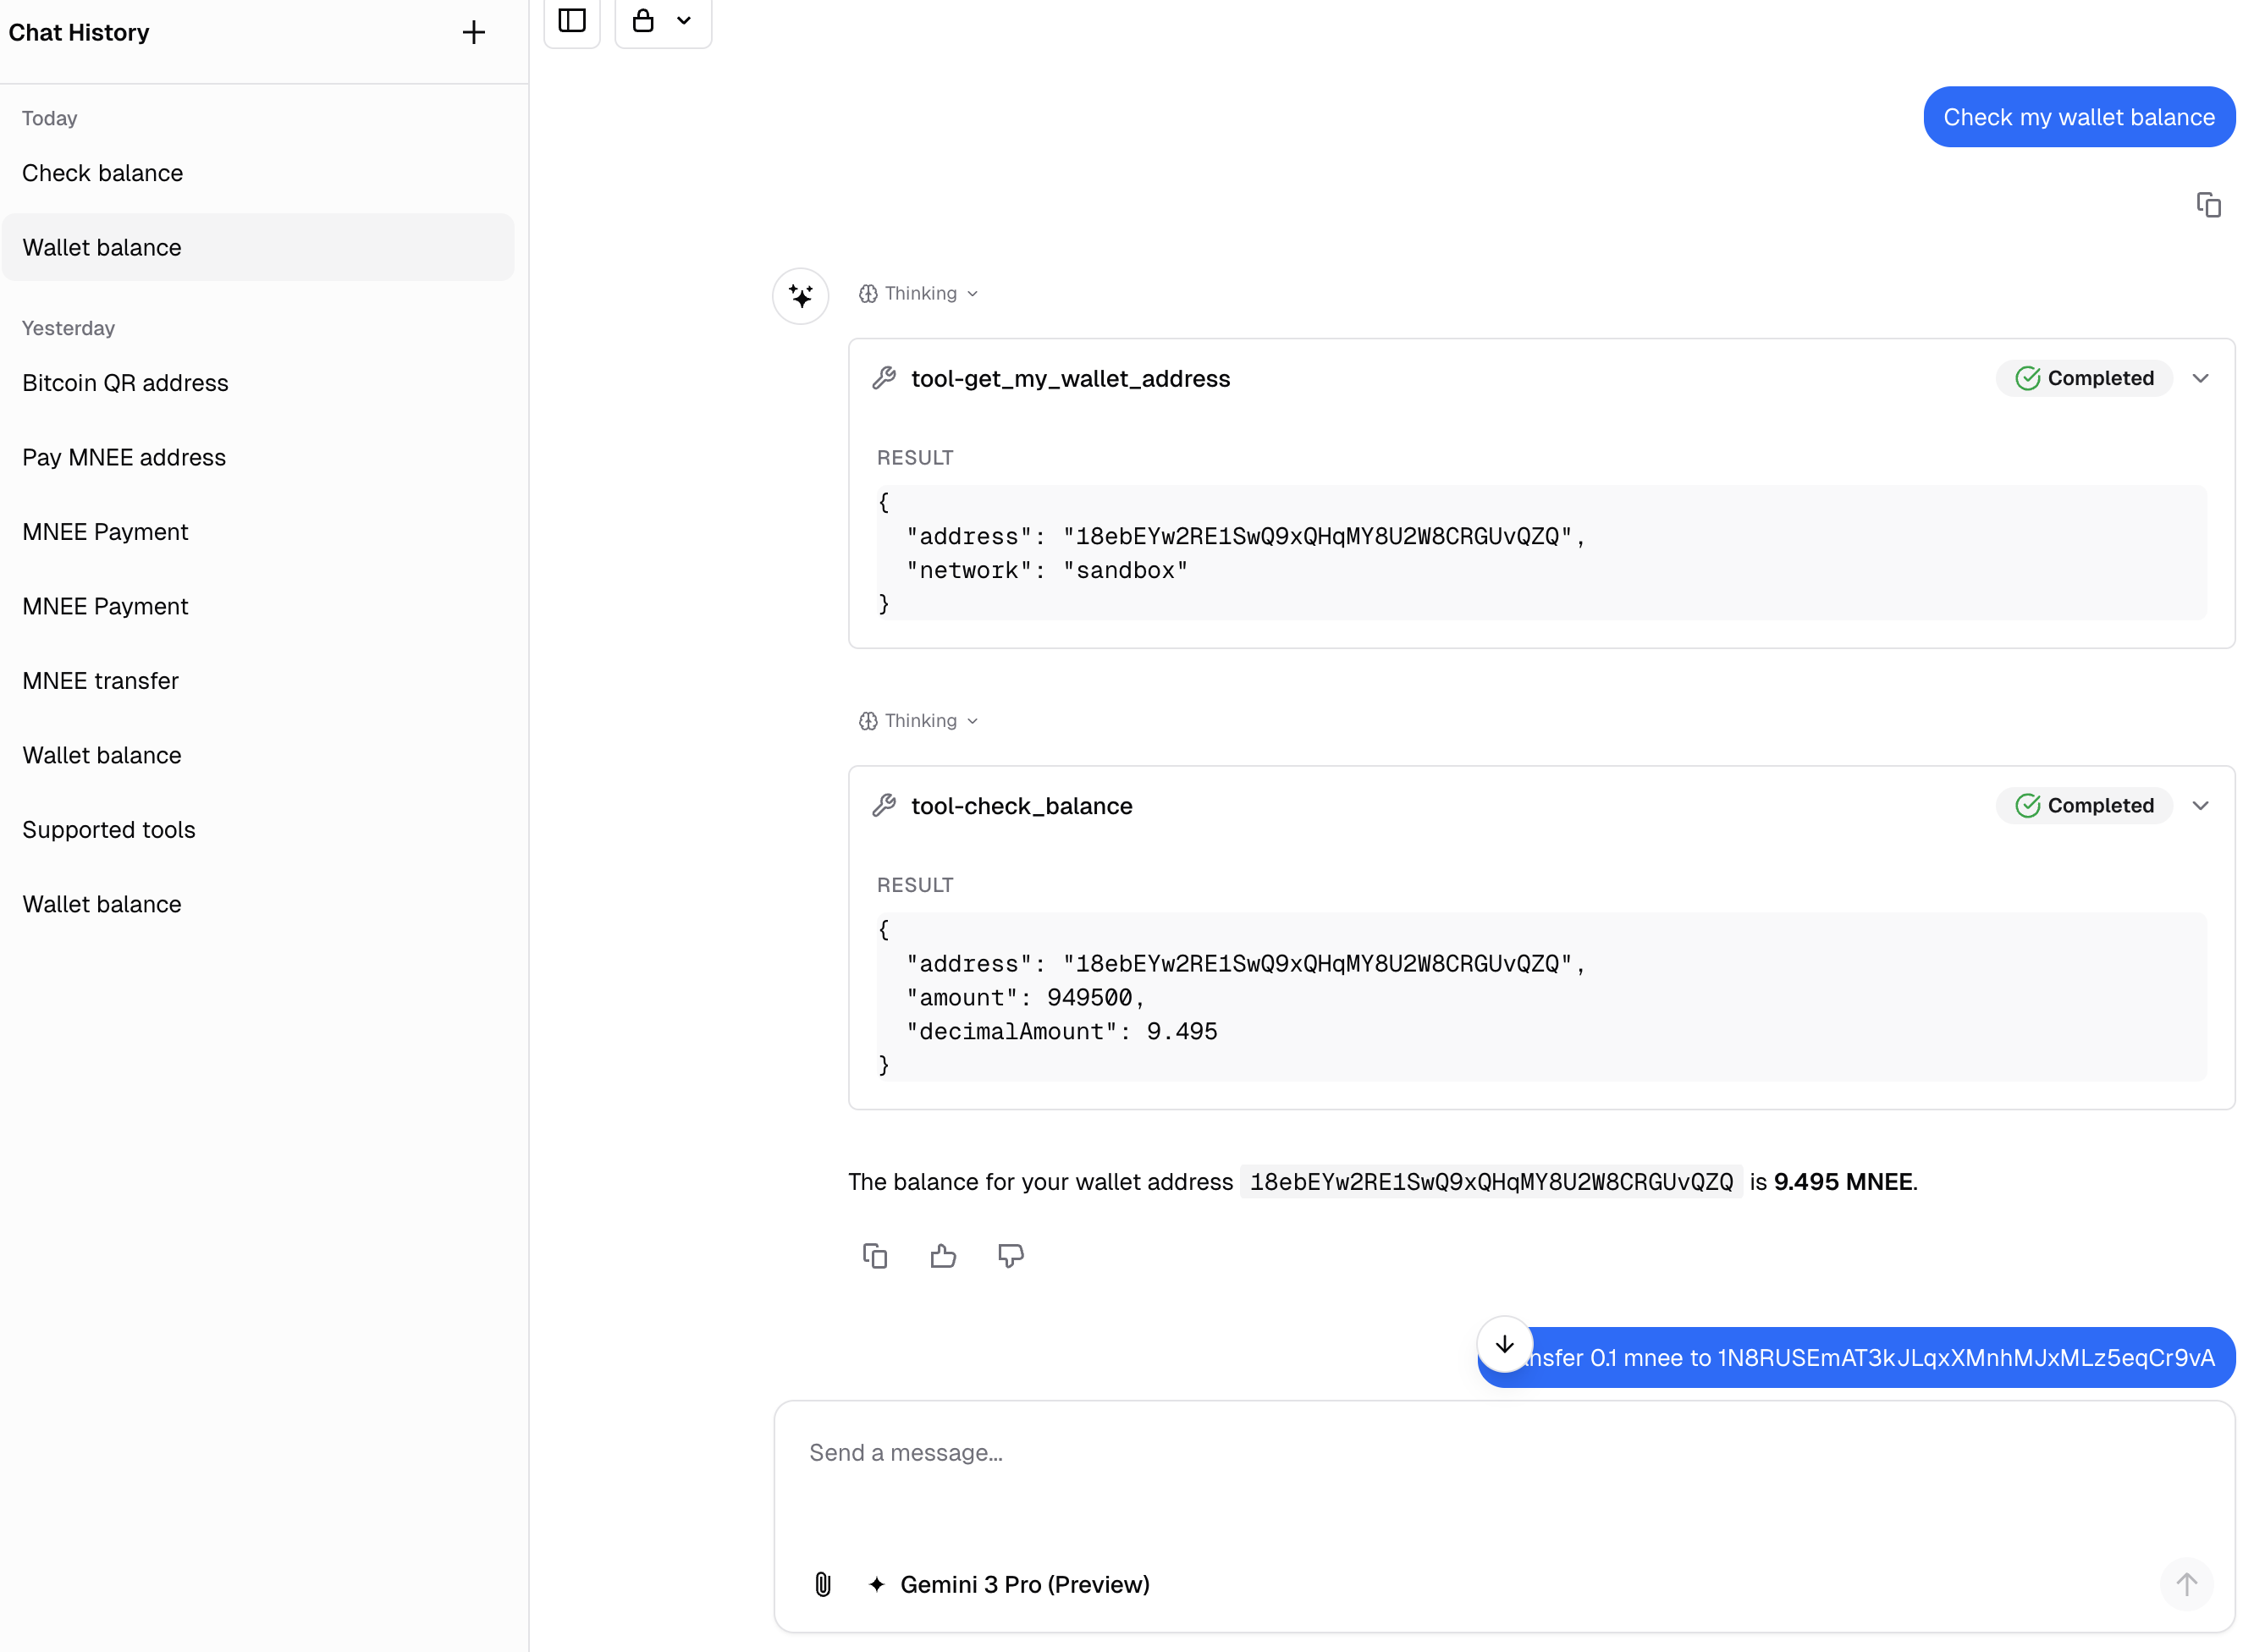Copy the assistant response
Screen dimensions: 2265x1652
pos(875,1256)
